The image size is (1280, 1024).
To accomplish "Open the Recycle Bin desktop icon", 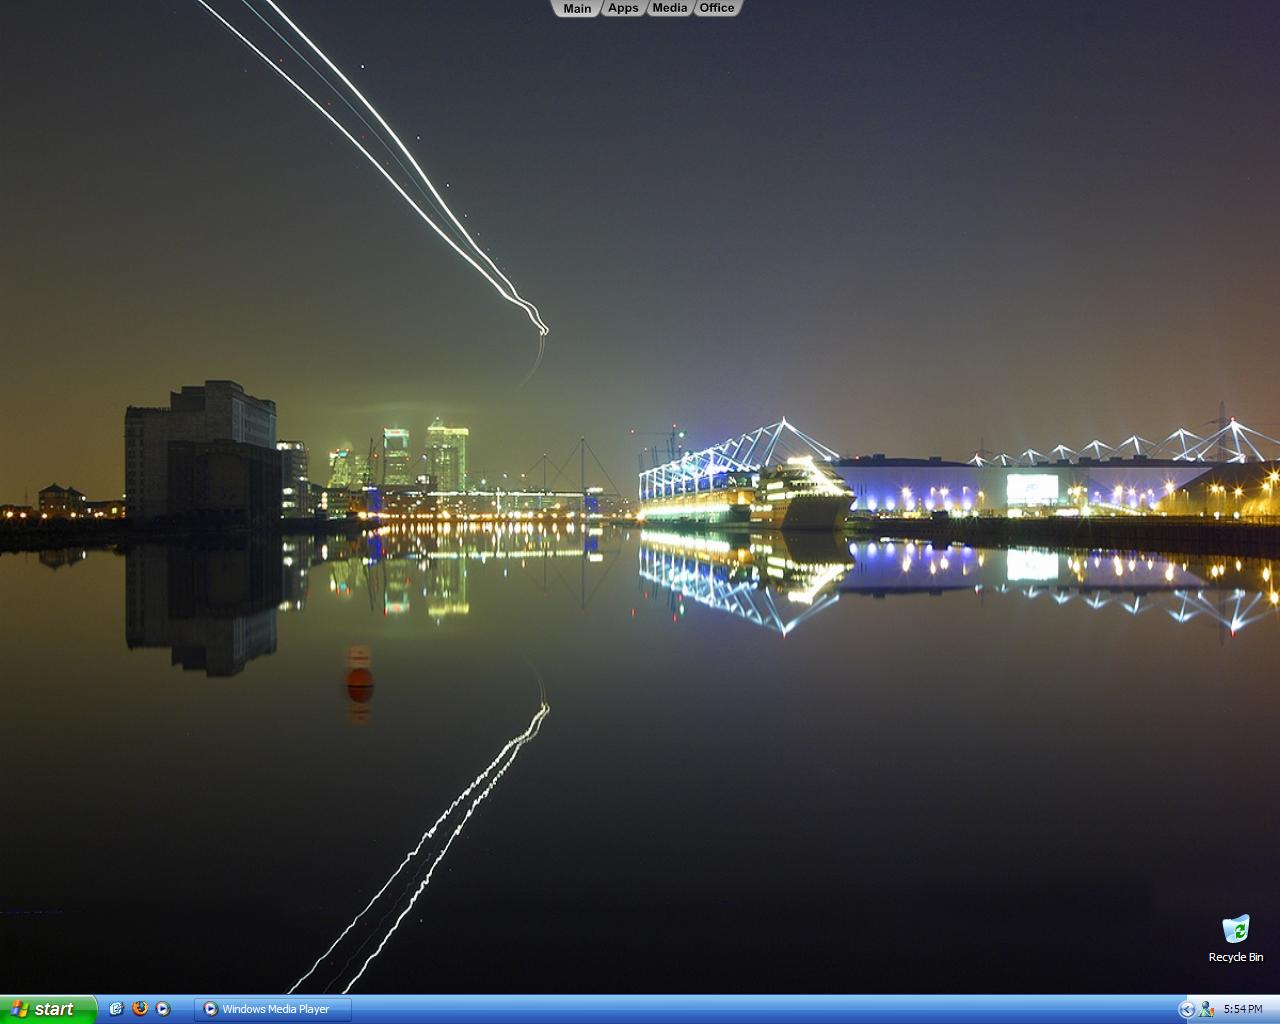I will click(1236, 929).
